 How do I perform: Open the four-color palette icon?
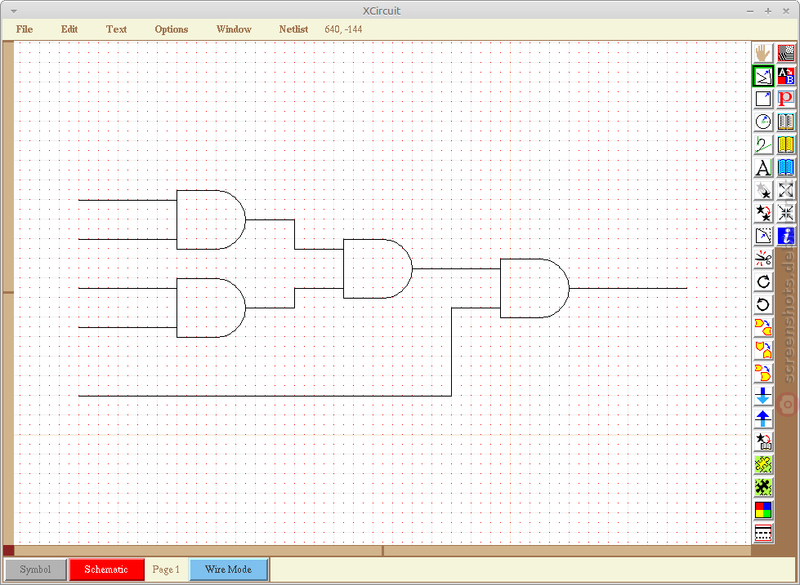763,511
